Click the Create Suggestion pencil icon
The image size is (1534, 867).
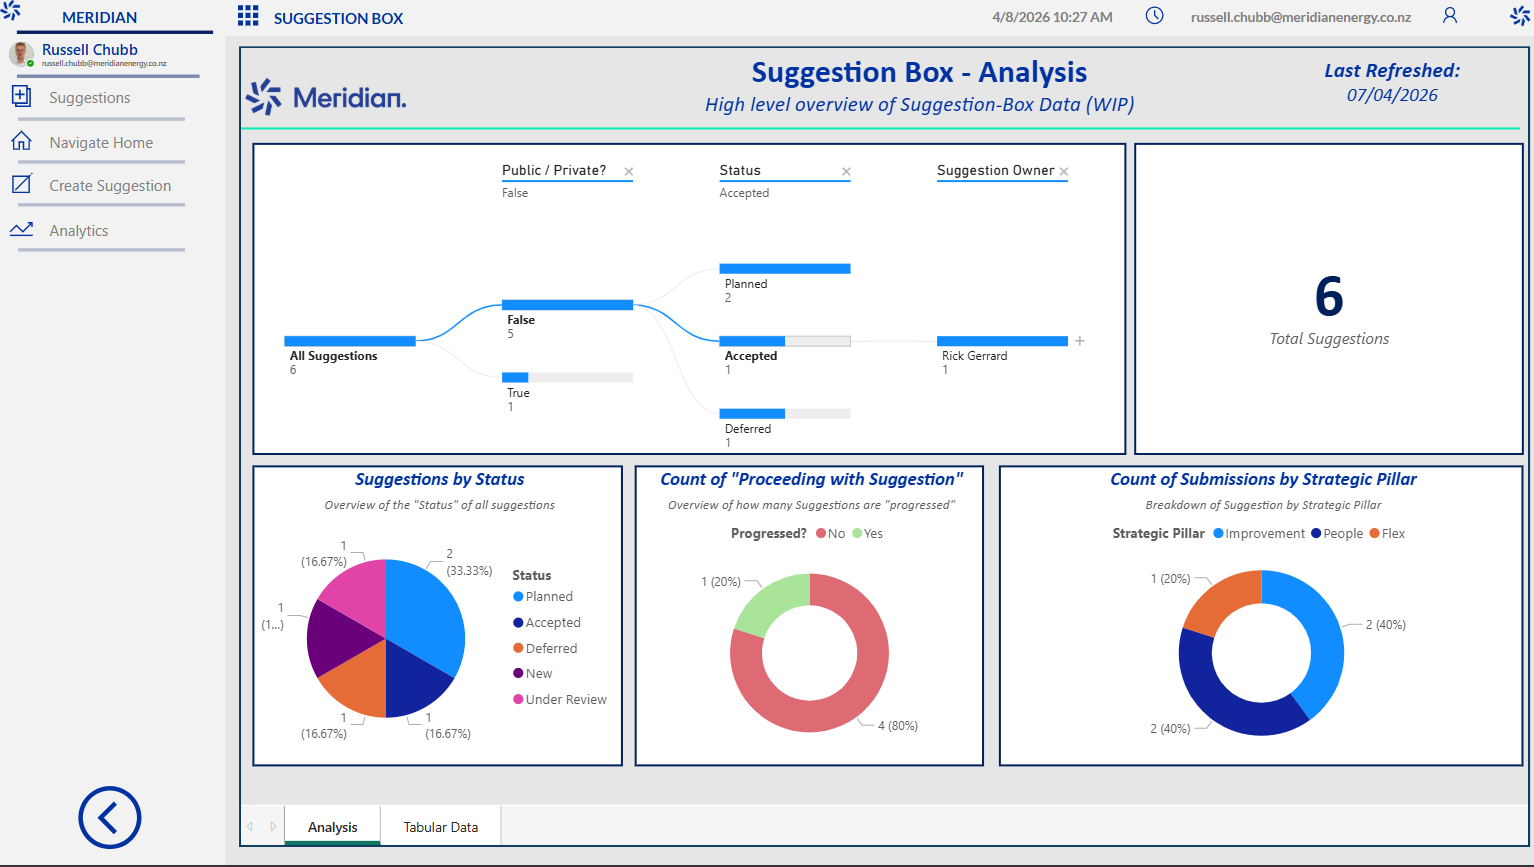tap(21, 184)
